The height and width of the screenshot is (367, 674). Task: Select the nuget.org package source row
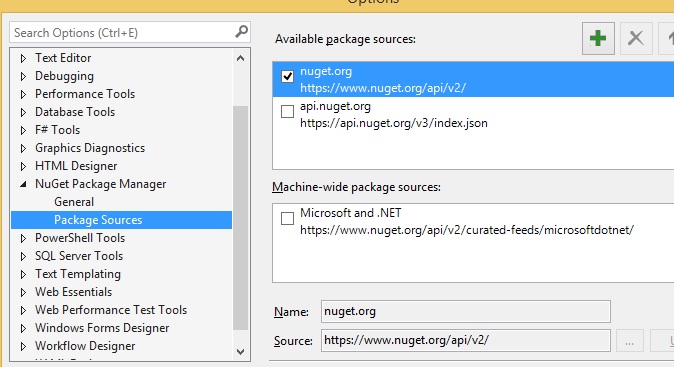(473, 79)
